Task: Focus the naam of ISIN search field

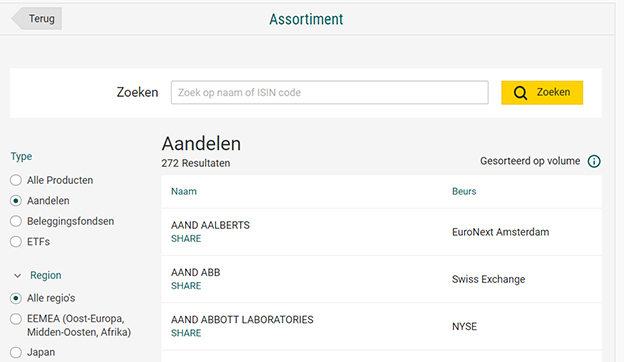Action: tap(330, 93)
